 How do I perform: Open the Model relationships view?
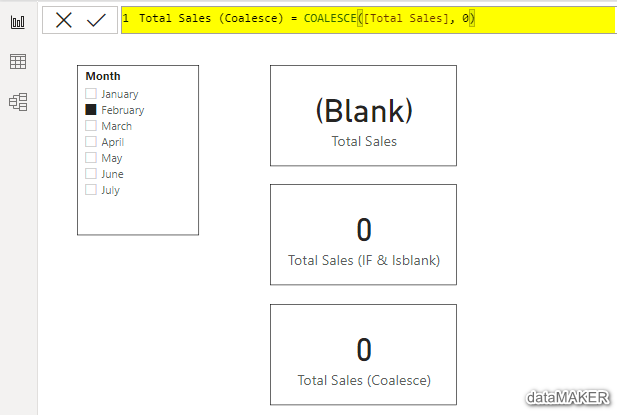18,101
